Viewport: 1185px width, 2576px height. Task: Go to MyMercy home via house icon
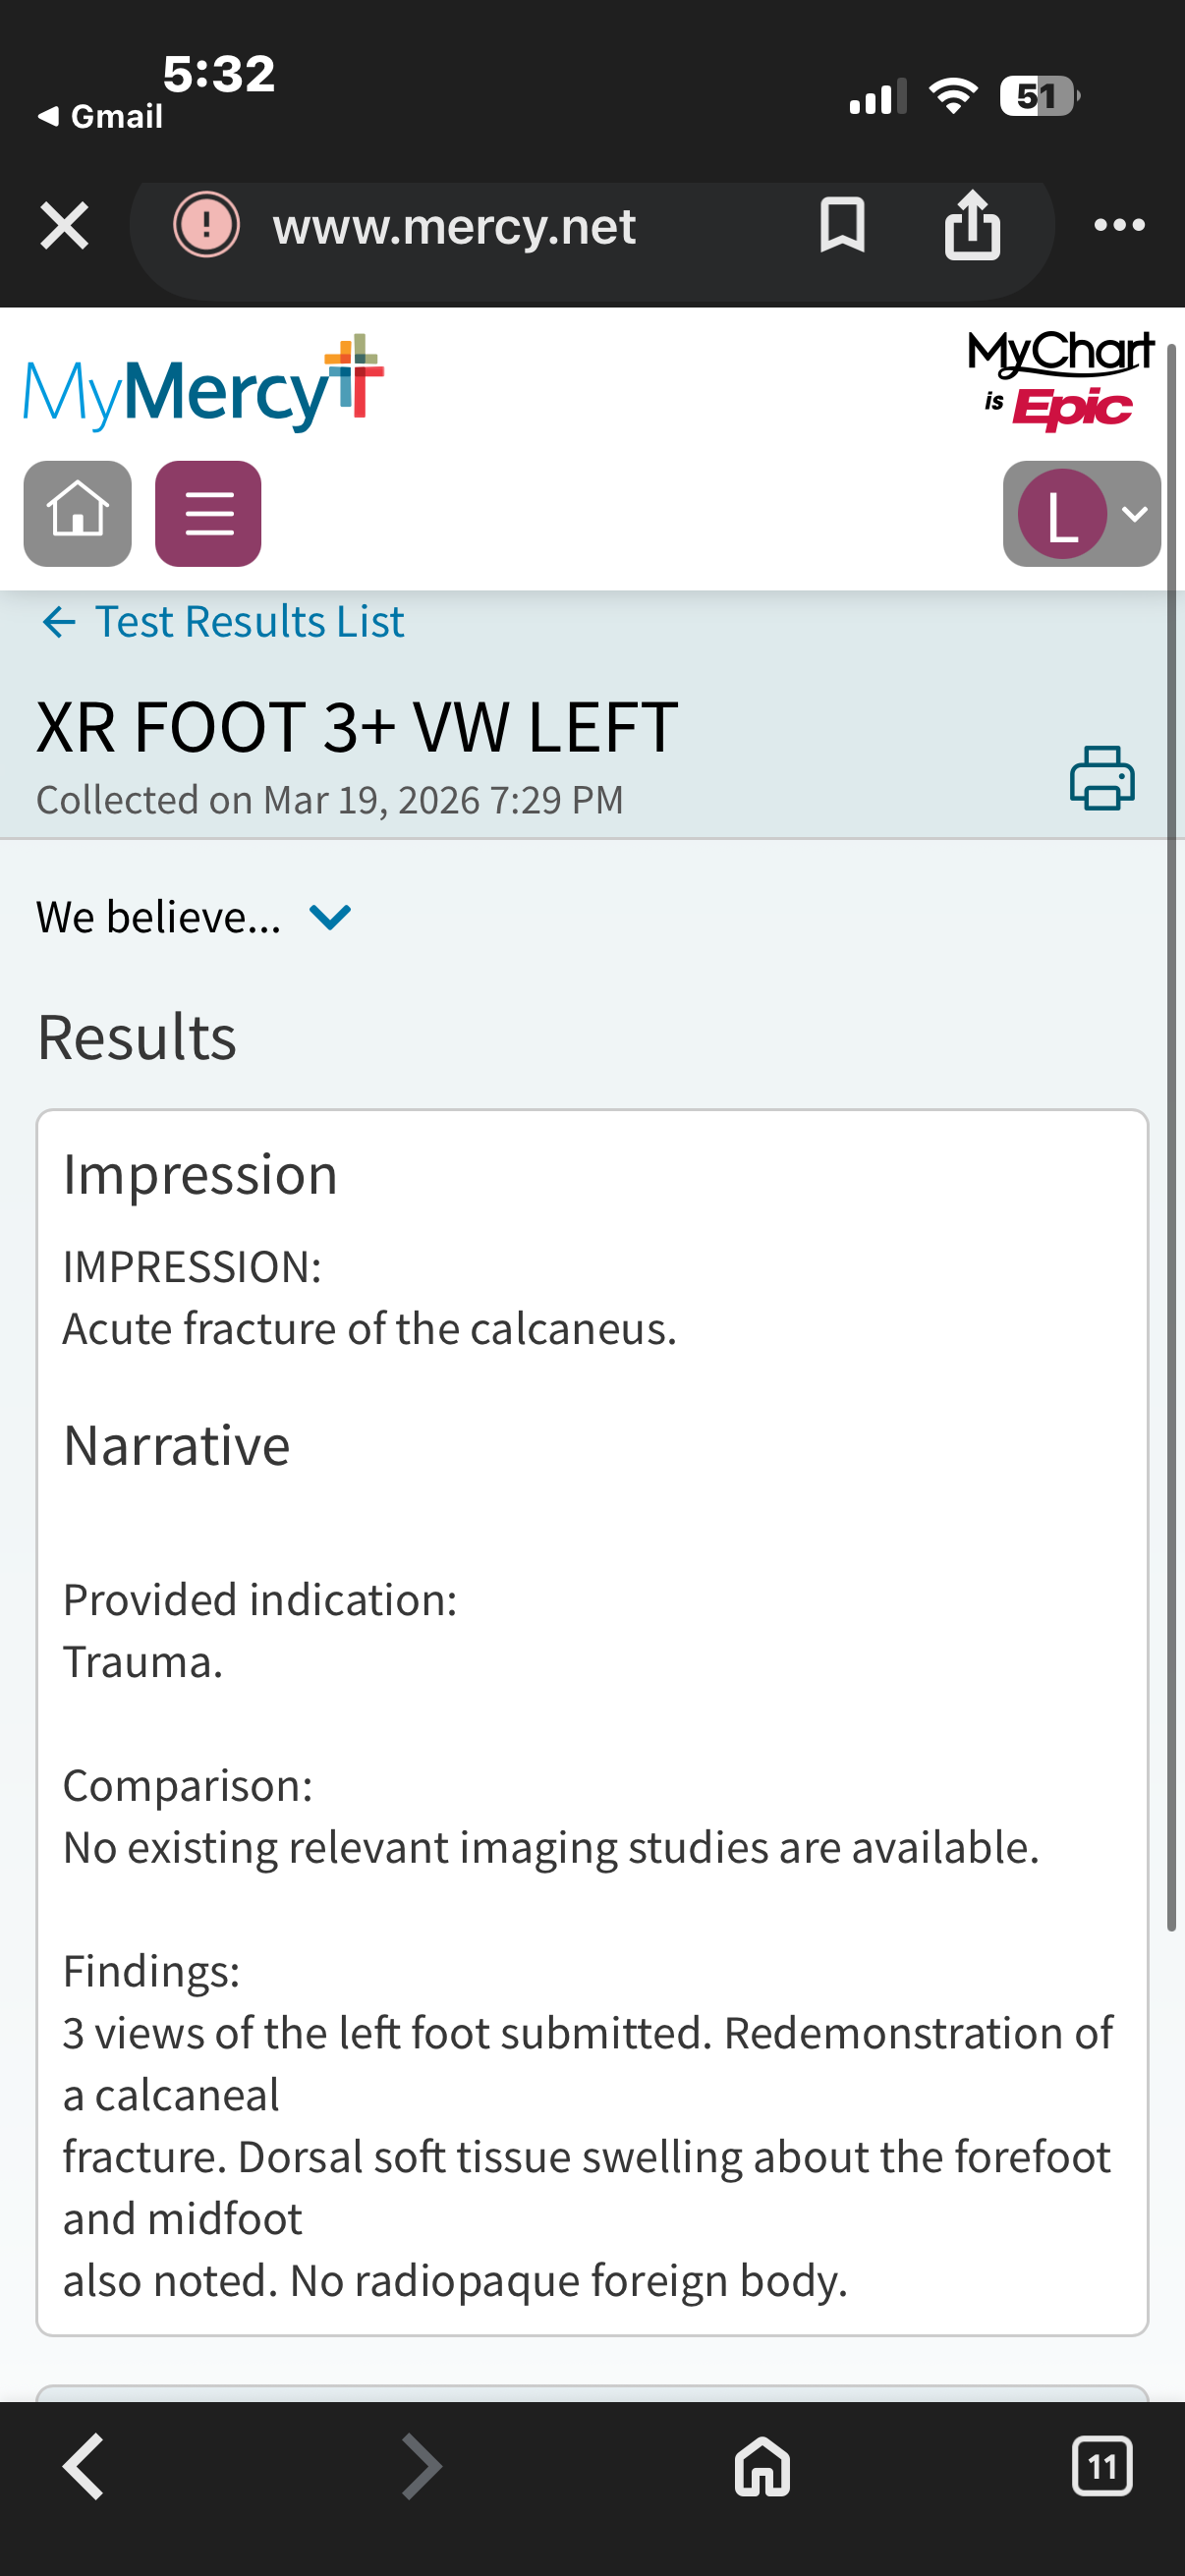[x=78, y=513]
